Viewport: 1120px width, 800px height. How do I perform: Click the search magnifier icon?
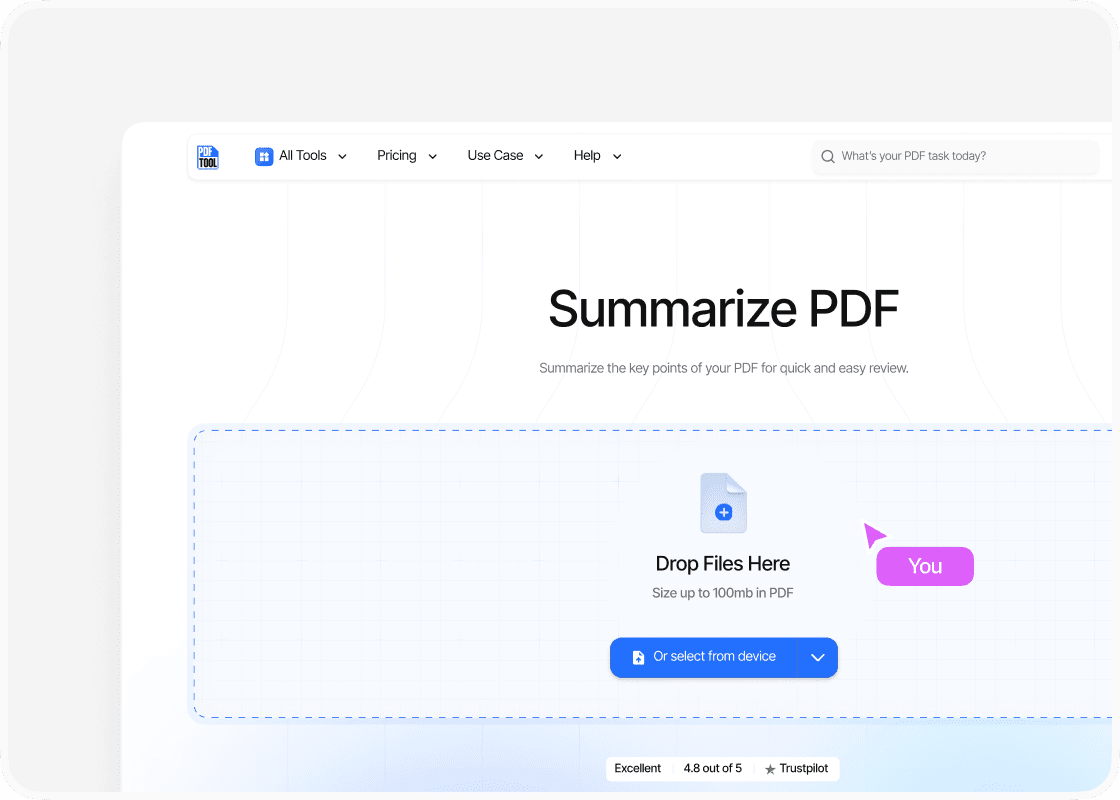pos(828,157)
